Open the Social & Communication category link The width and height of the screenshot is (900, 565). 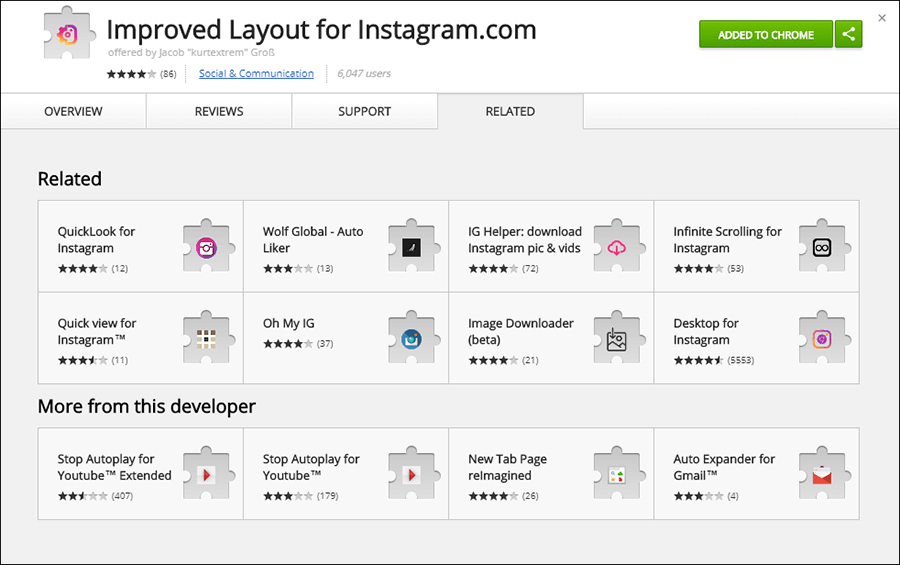[x=256, y=73]
